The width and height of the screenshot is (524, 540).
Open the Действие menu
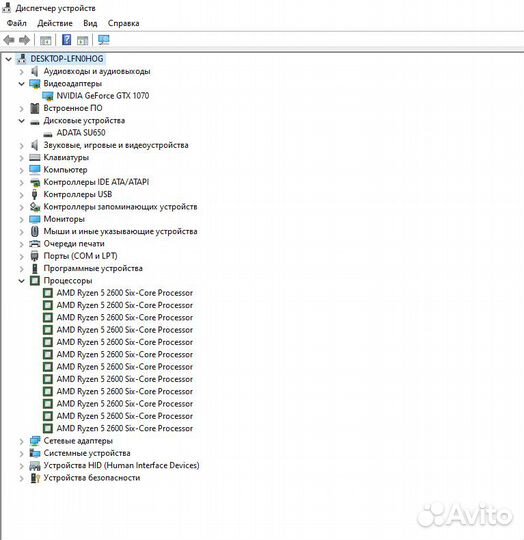55,23
